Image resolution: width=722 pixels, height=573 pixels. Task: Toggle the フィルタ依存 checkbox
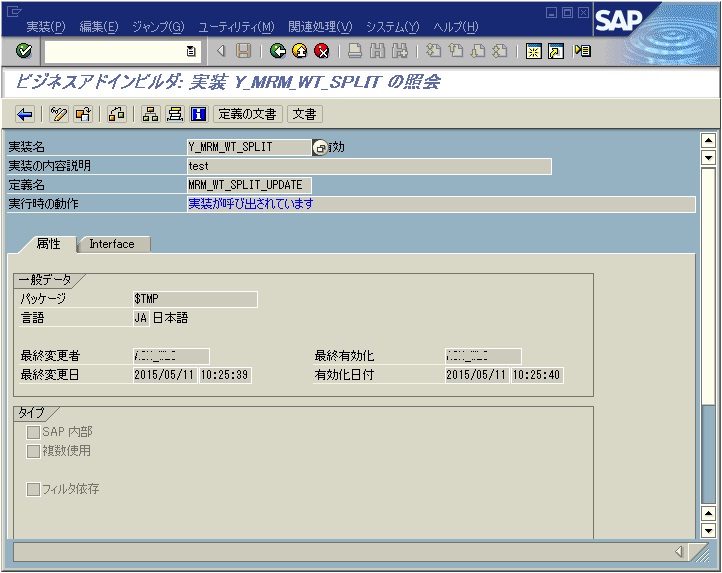(x=34, y=489)
